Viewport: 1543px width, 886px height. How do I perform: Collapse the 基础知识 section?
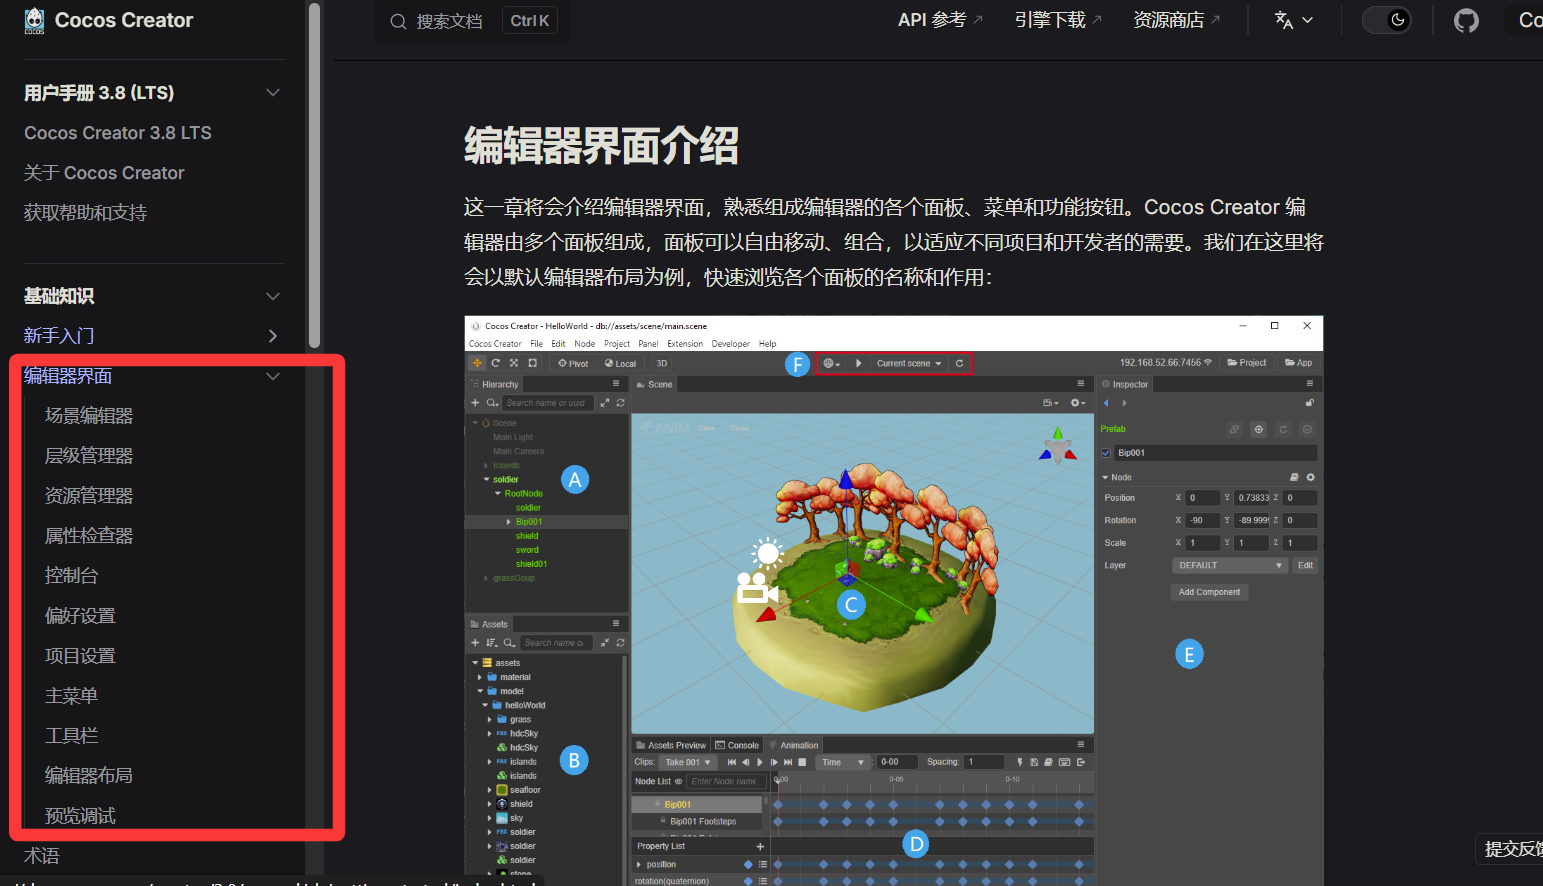pos(273,296)
